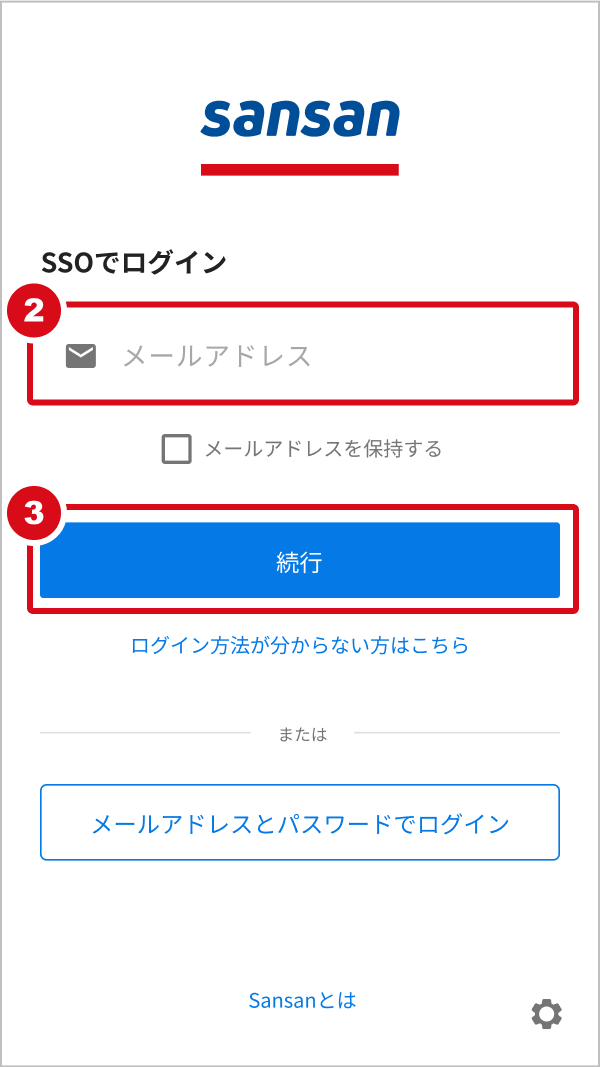Click the red bar beneath the Sansan logo
This screenshot has width=600, height=1067.
tap(300, 169)
